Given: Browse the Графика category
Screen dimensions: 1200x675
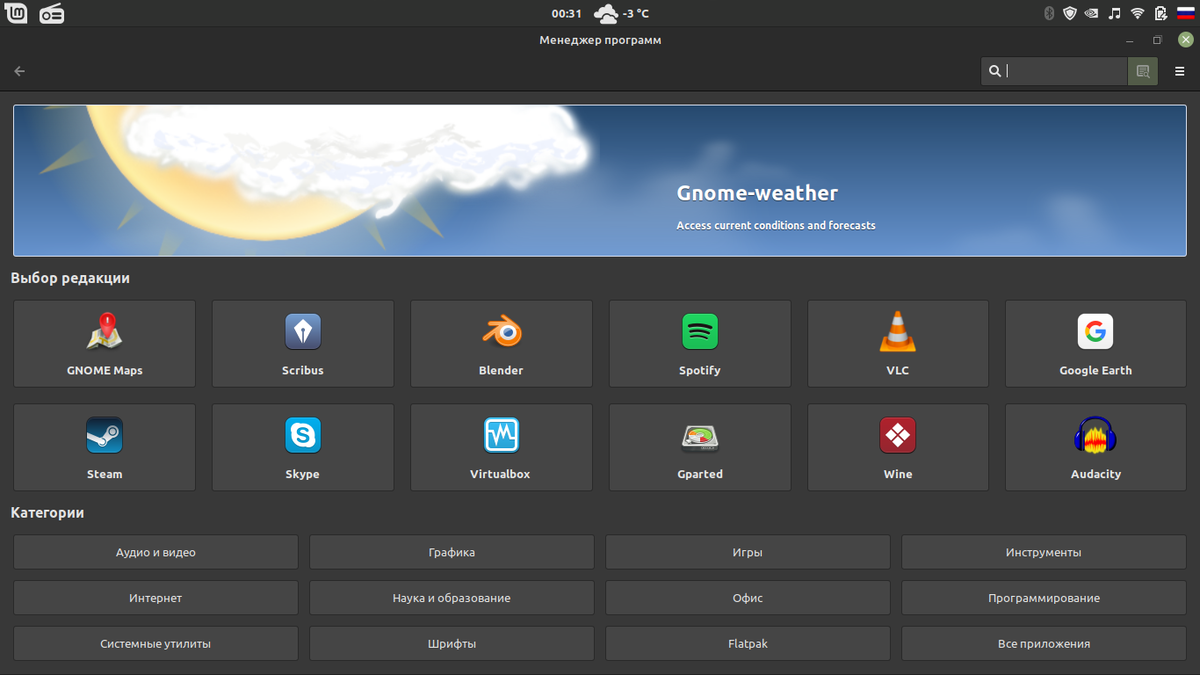Looking at the screenshot, I should tap(451, 552).
